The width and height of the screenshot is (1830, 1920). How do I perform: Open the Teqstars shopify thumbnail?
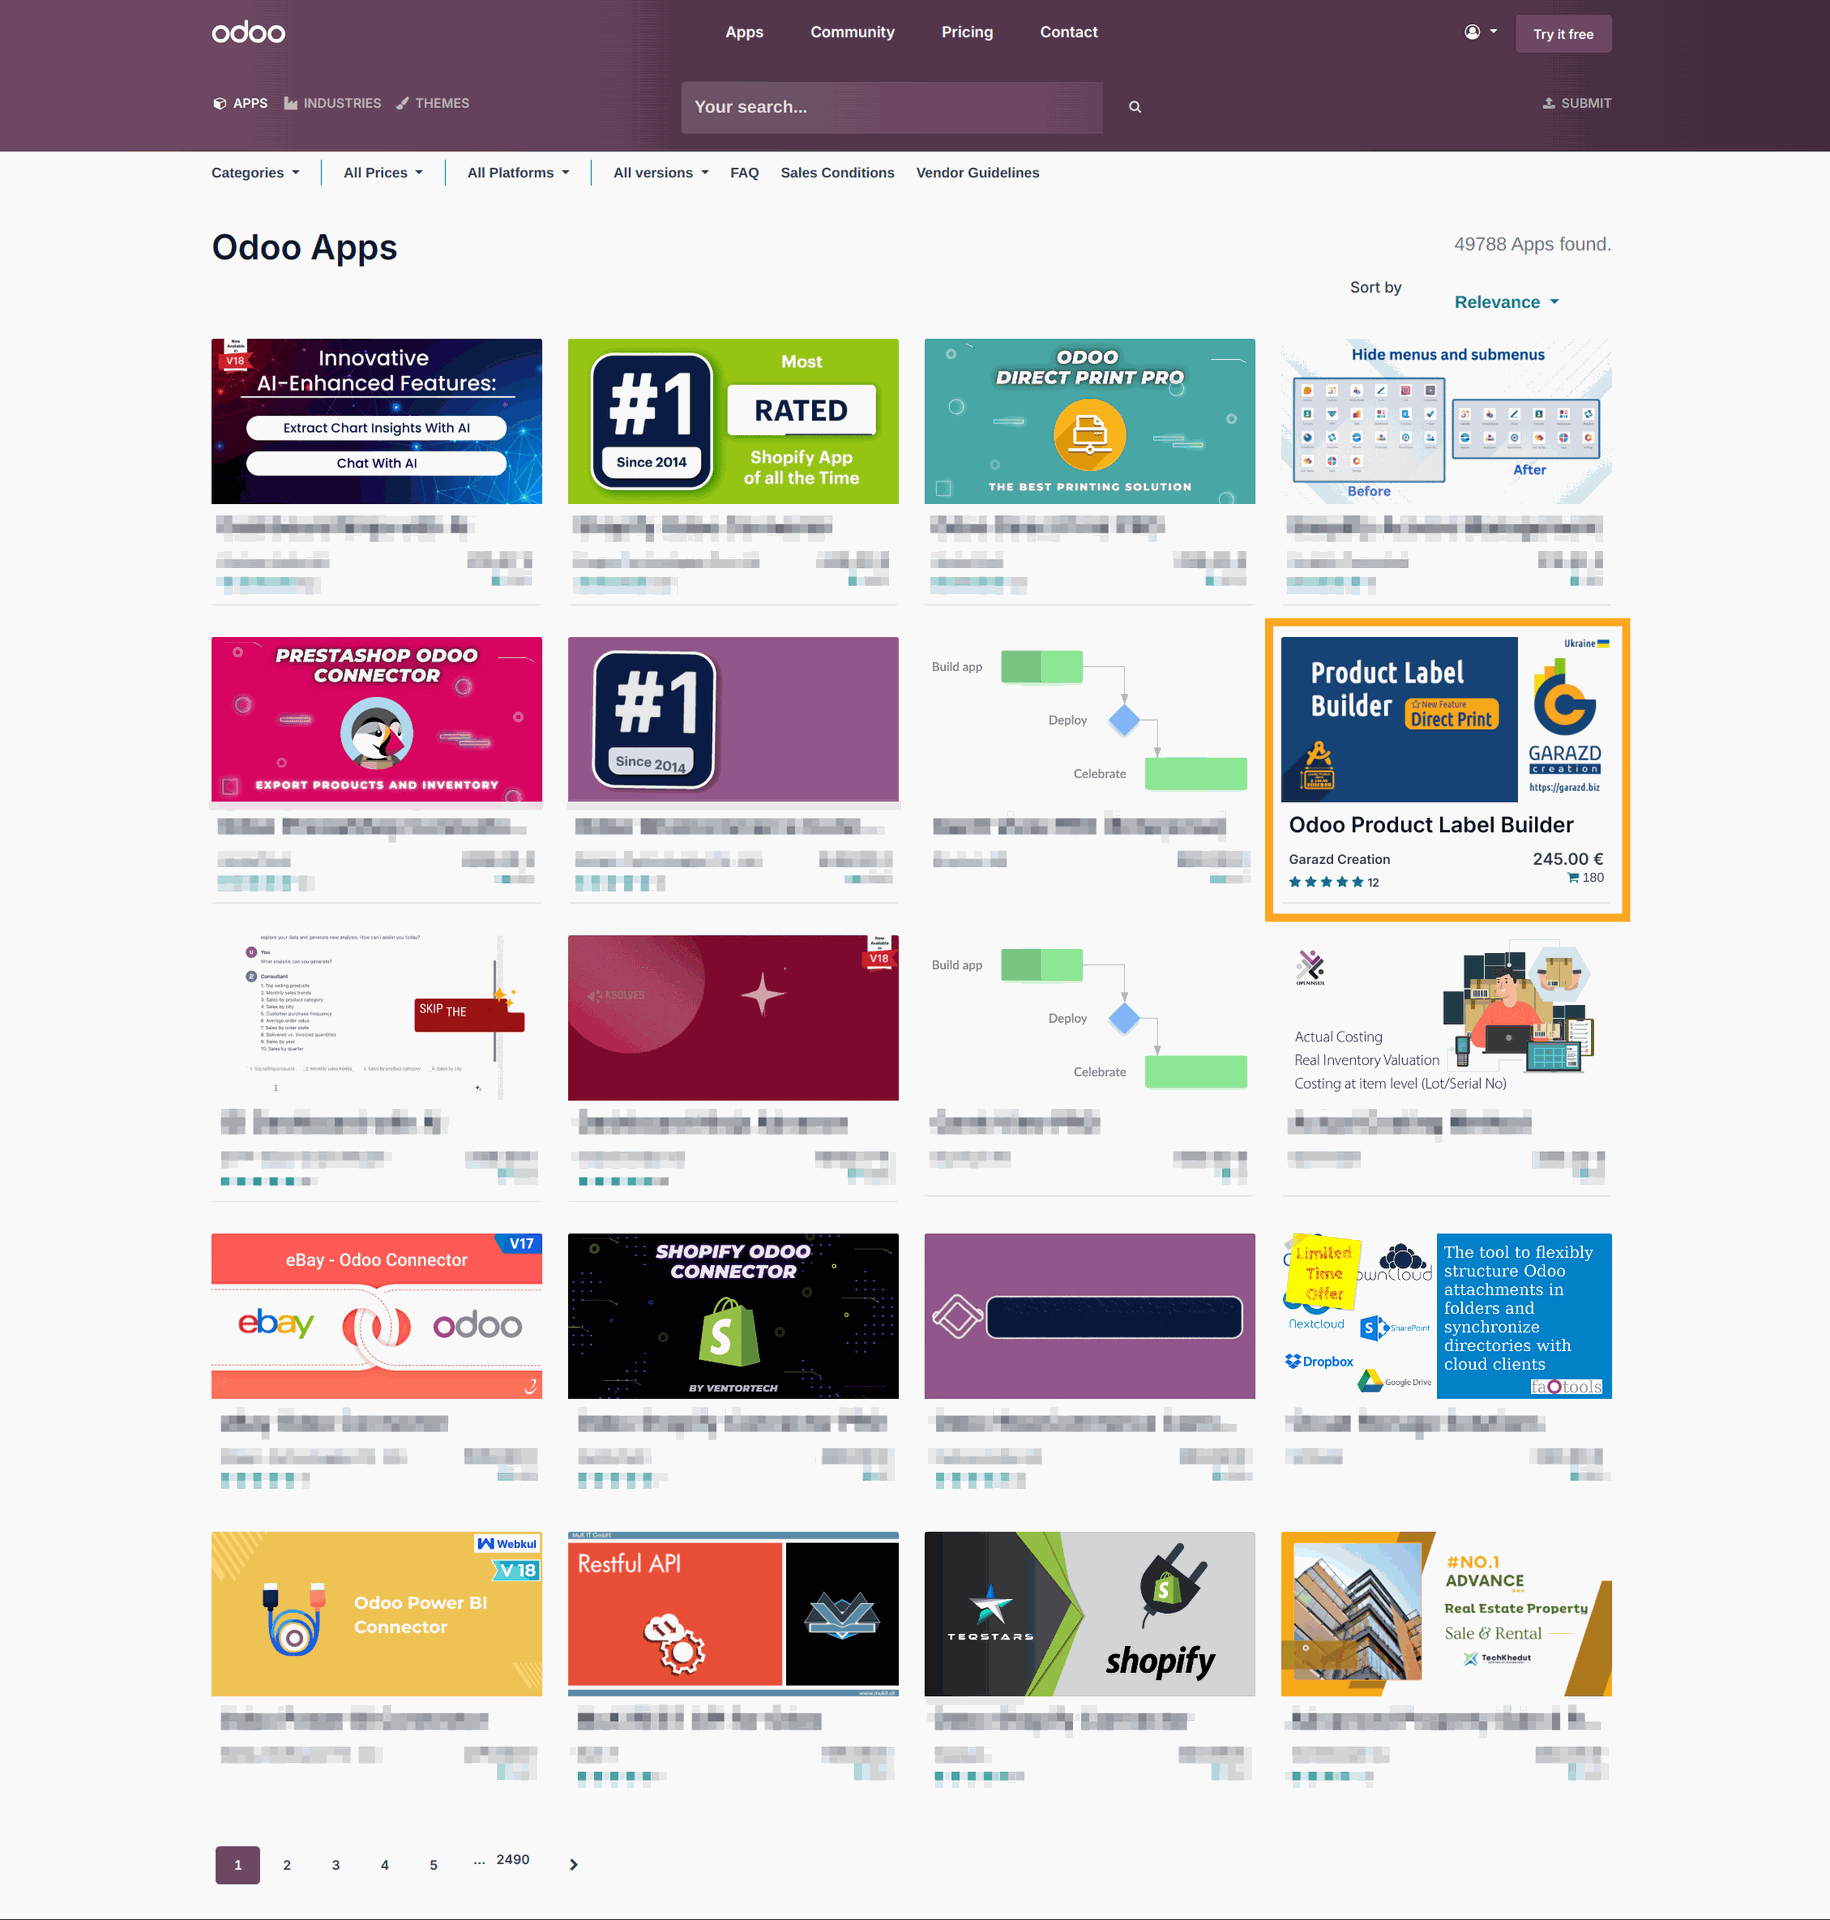(x=1089, y=1614)
